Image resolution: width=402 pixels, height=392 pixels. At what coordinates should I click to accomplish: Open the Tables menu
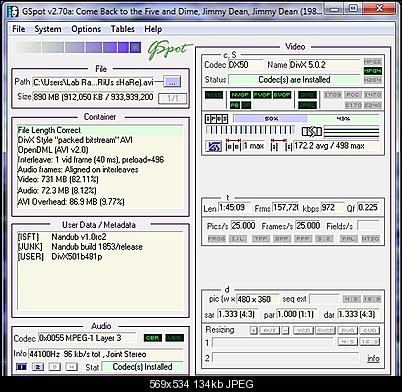122,29
